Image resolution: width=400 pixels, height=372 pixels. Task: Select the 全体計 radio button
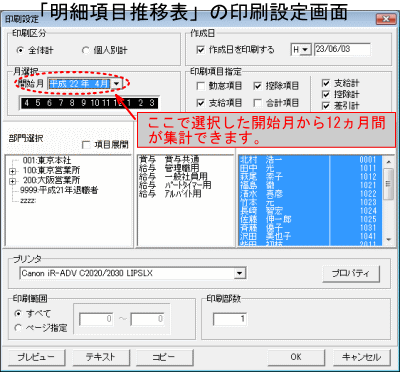(x=20, y=50)
